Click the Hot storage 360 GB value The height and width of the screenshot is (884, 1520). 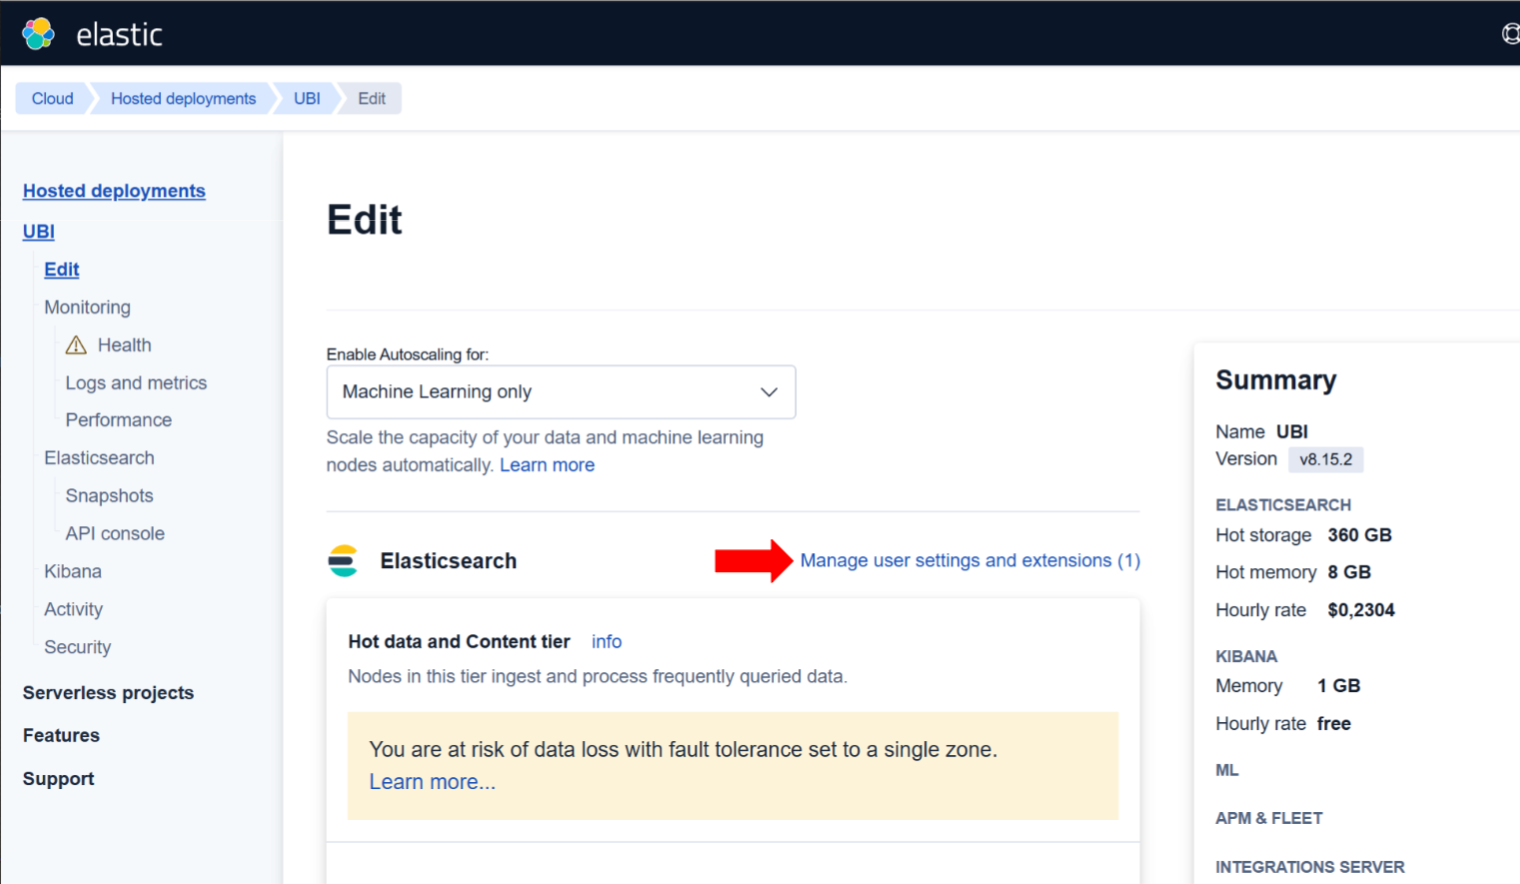(1360, 535)
